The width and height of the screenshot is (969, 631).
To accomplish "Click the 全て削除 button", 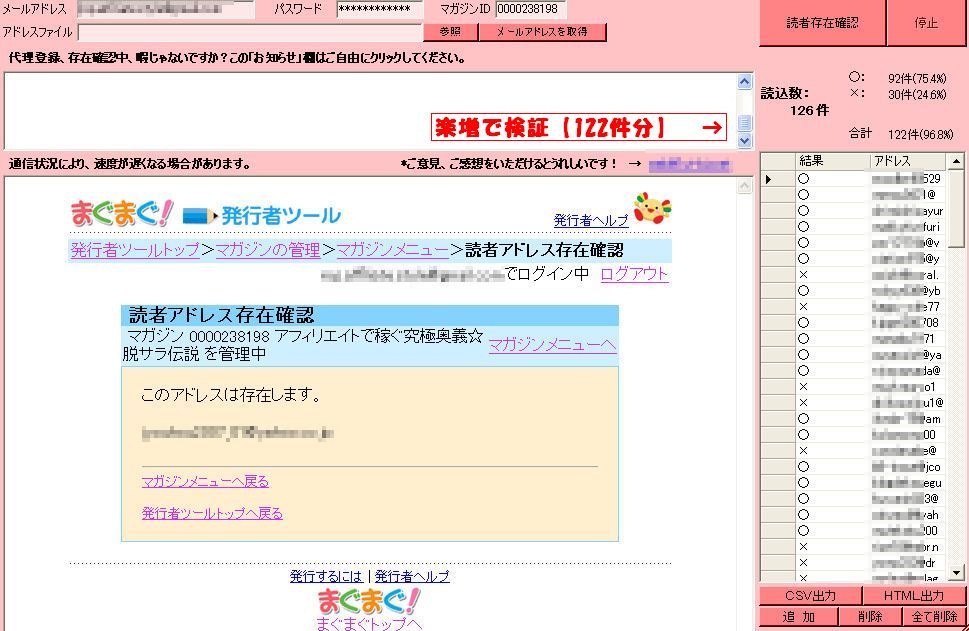I will (x=934, y=617).
